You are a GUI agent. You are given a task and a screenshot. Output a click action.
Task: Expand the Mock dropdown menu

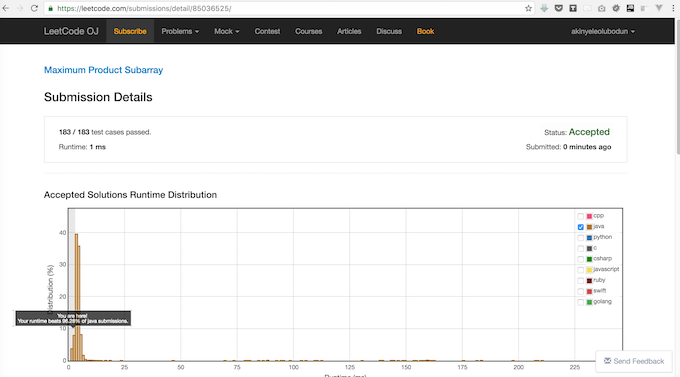226,31
